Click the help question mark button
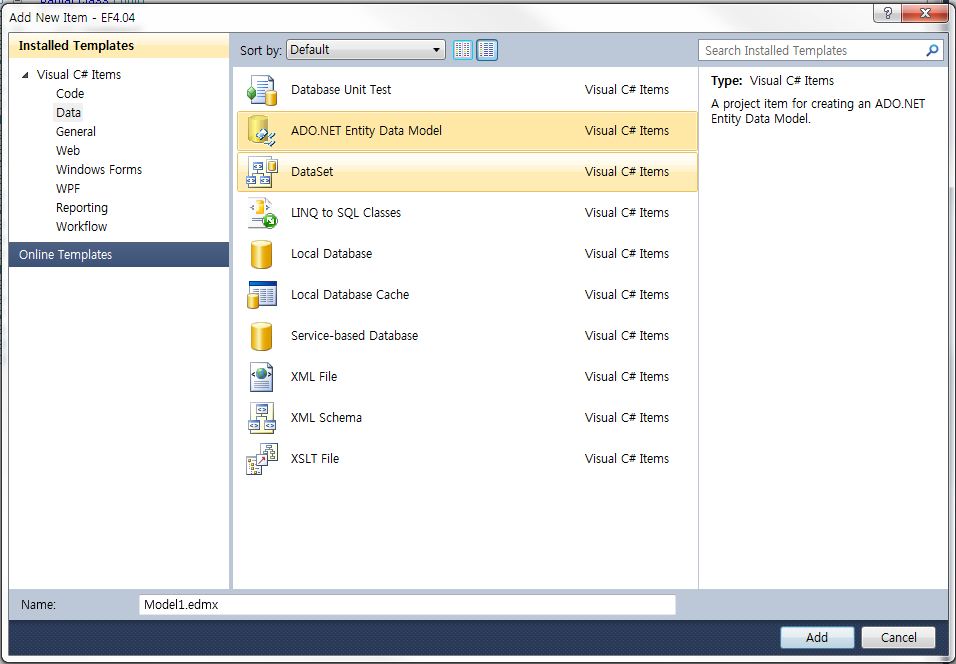The width and height of the screenshot is (956, 664). click(888, 13)
